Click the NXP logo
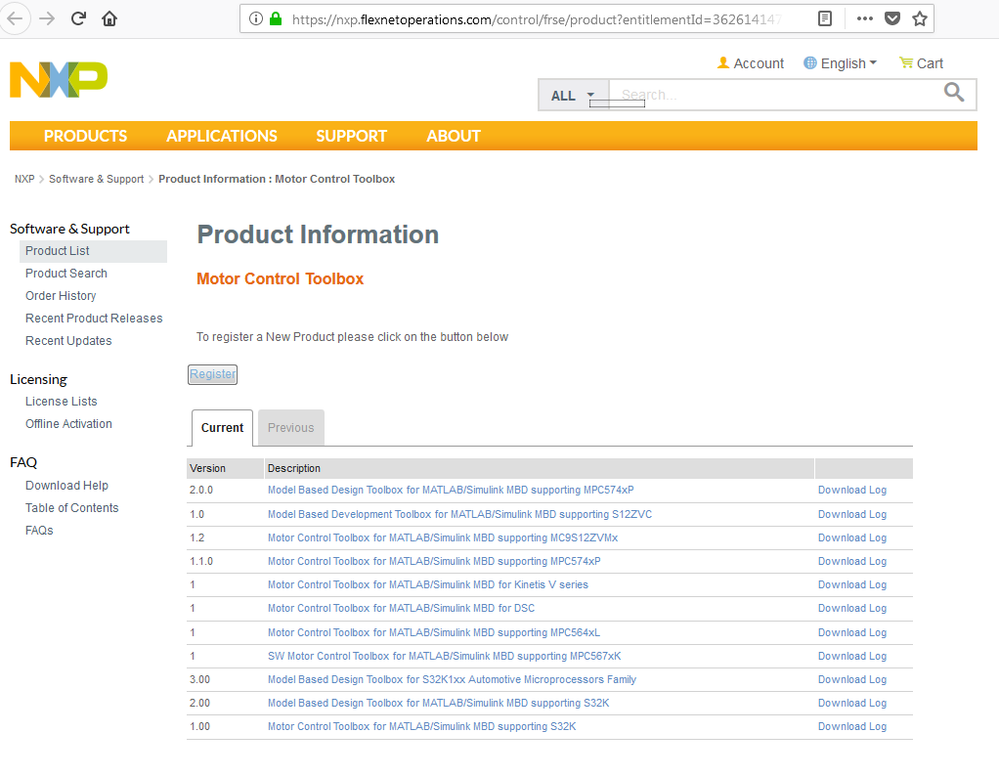This screenshot has width=999, height=770. [58, 80]
